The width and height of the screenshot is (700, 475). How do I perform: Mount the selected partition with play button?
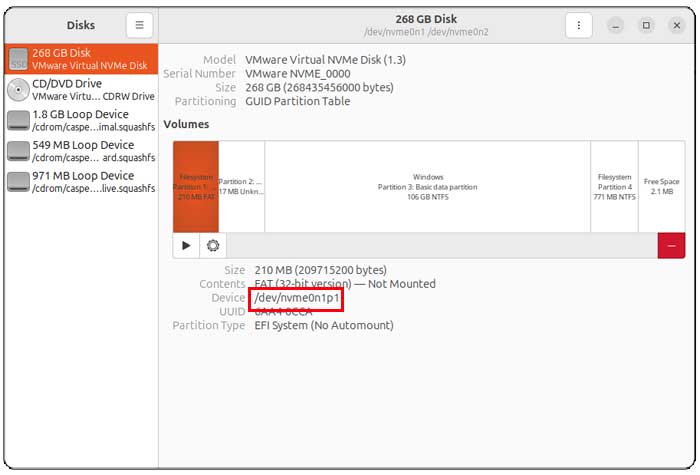tap(186, 246)
